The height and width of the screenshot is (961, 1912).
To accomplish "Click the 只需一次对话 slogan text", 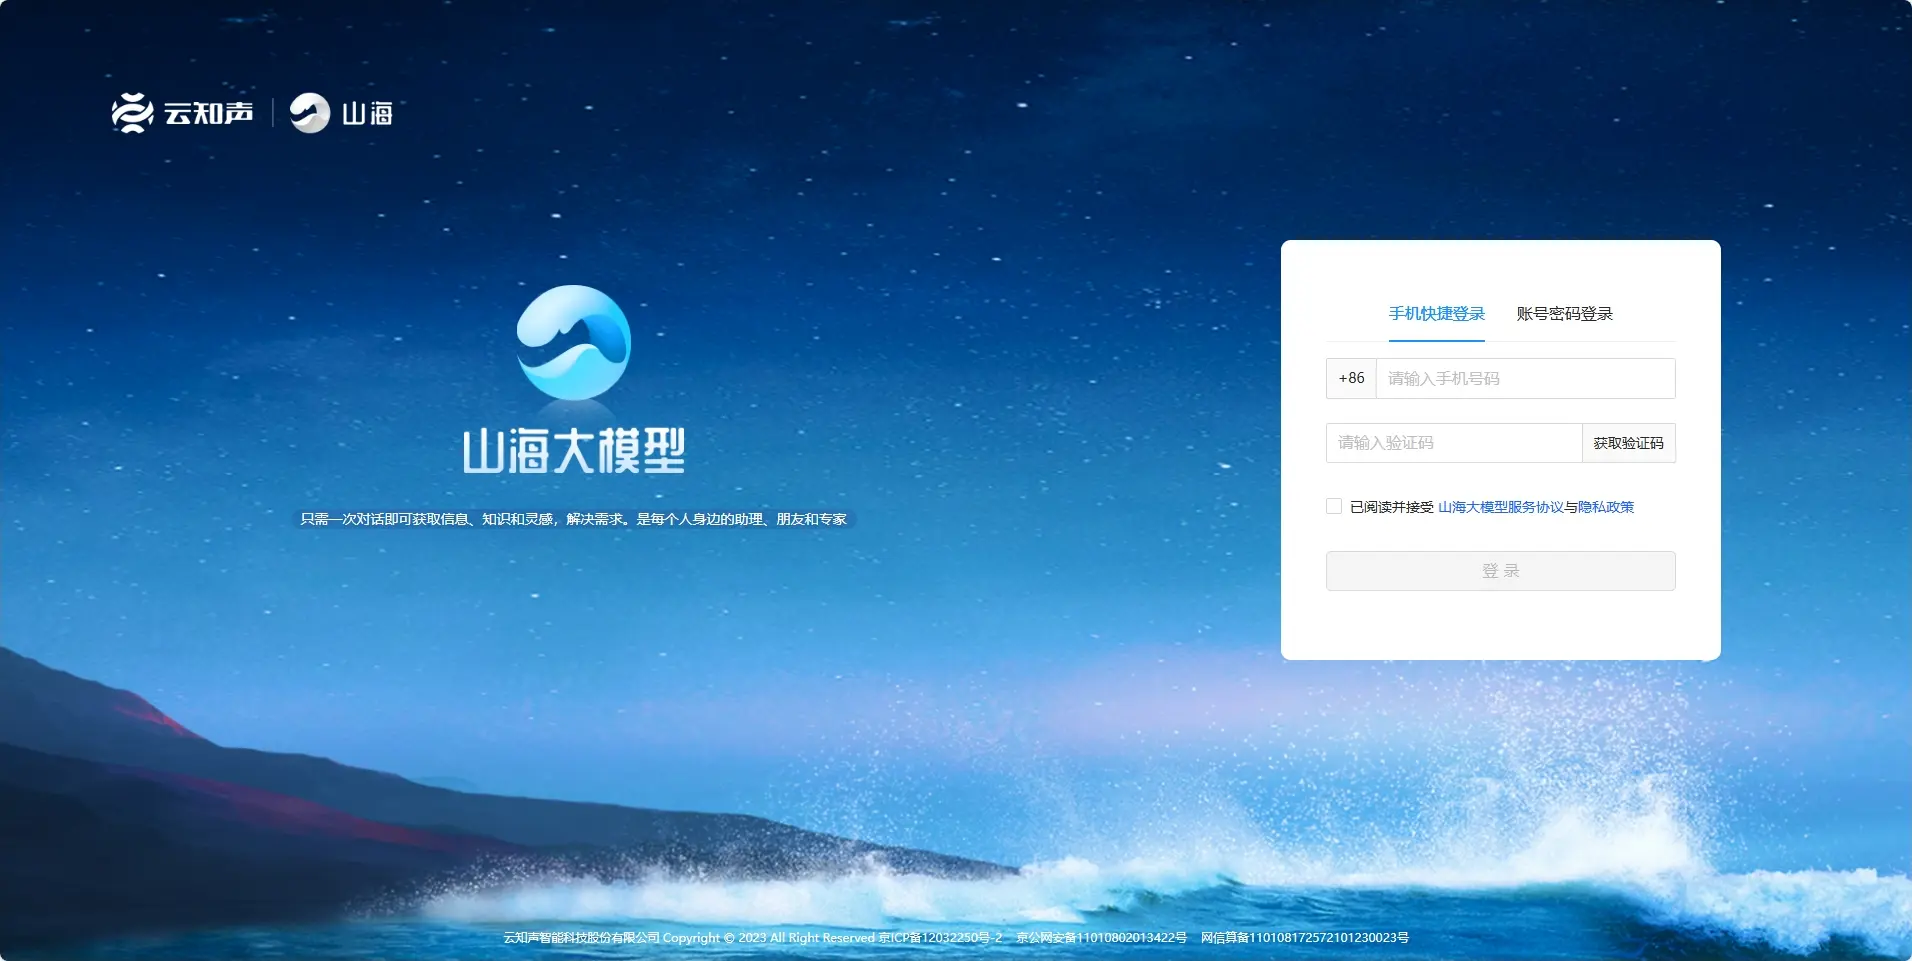I will [x=573, y=519].
